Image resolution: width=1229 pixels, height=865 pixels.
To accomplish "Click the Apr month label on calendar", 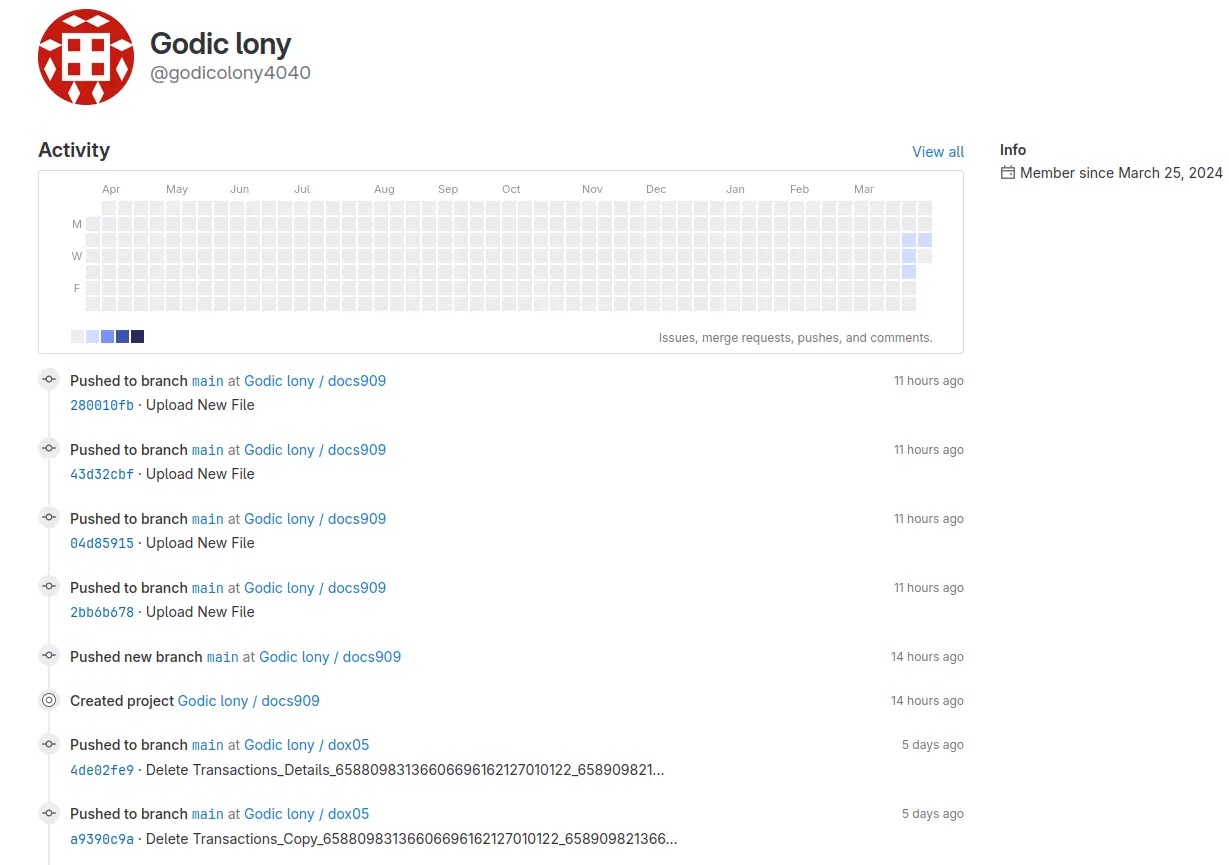I will pyautogui.click(x=111, y=189).
